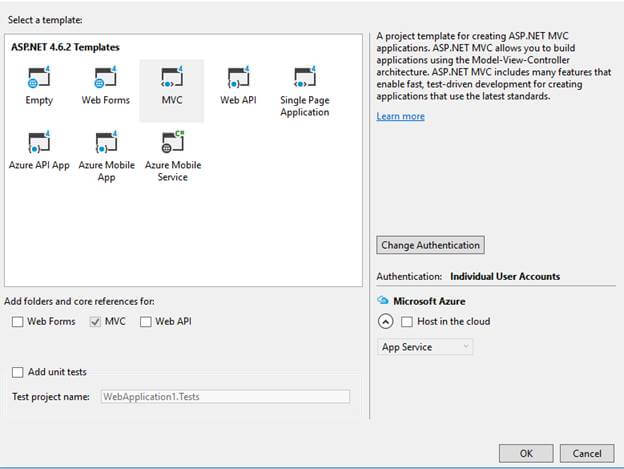Select the Single Page Application template
The width and height of the screenshot is (624, 469).
(x=305, y=80)
